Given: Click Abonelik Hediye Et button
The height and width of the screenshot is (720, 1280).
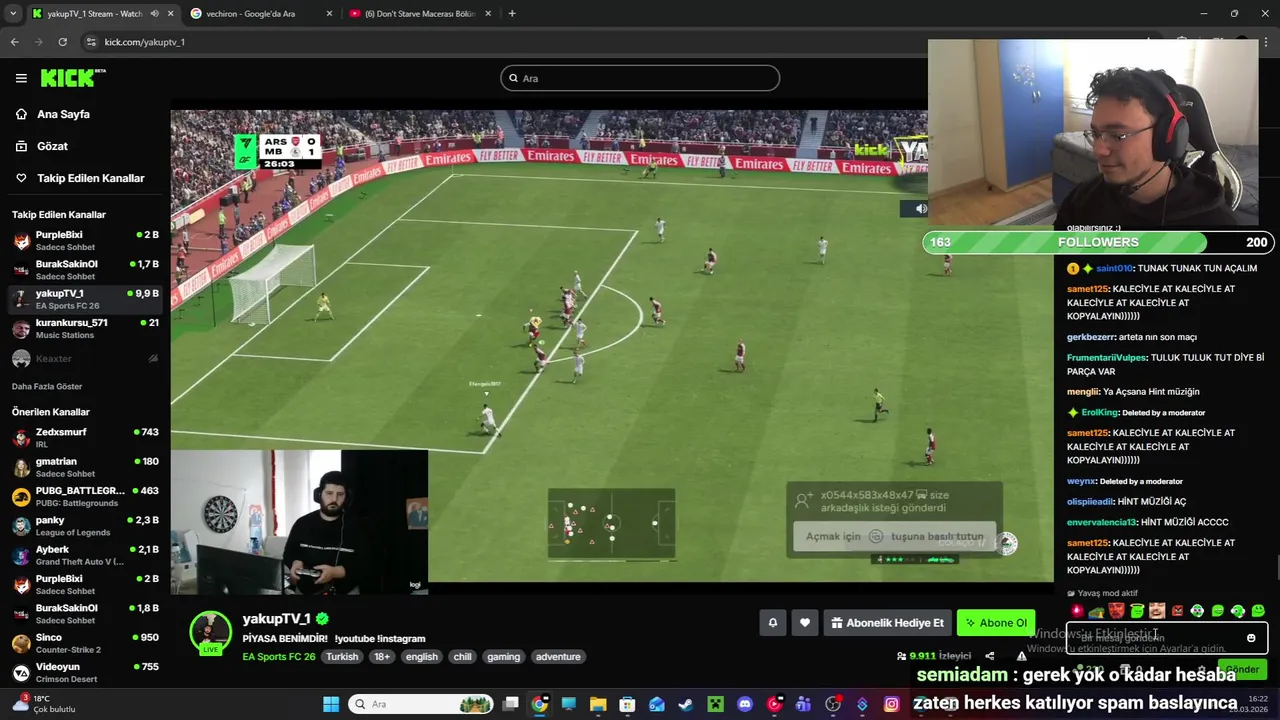Looking at the screenshot, I should pos(887,623).
